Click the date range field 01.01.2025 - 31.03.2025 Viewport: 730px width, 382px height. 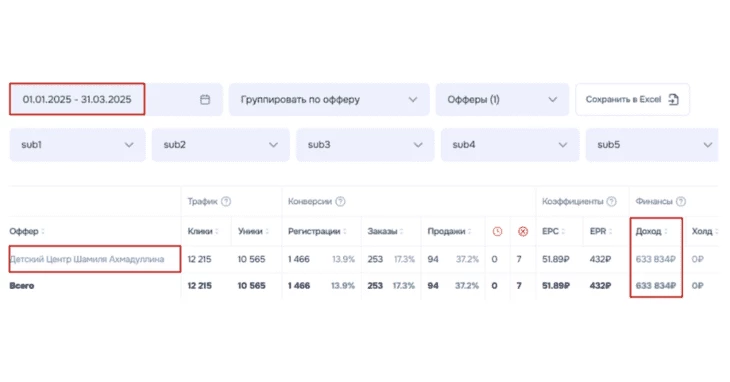[77, 99]
